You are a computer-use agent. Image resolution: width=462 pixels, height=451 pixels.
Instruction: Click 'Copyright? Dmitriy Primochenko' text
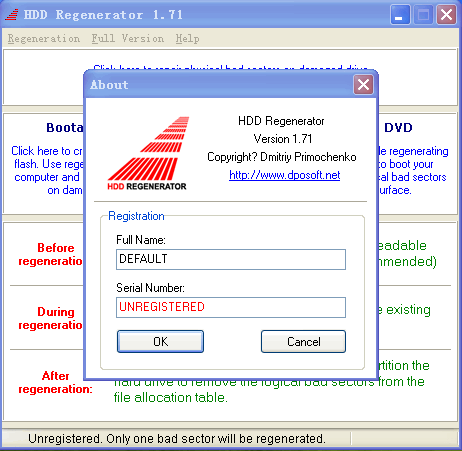pyautogui.click(x=282, y=157)
